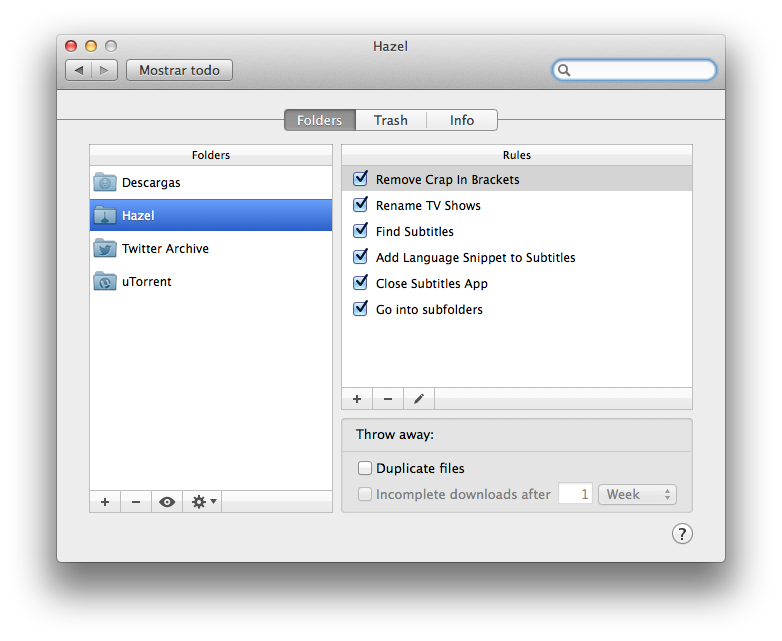Disable the Remove Crap In Brackets rule
This screenshot has height=641, width=782.
coord(360,179)
